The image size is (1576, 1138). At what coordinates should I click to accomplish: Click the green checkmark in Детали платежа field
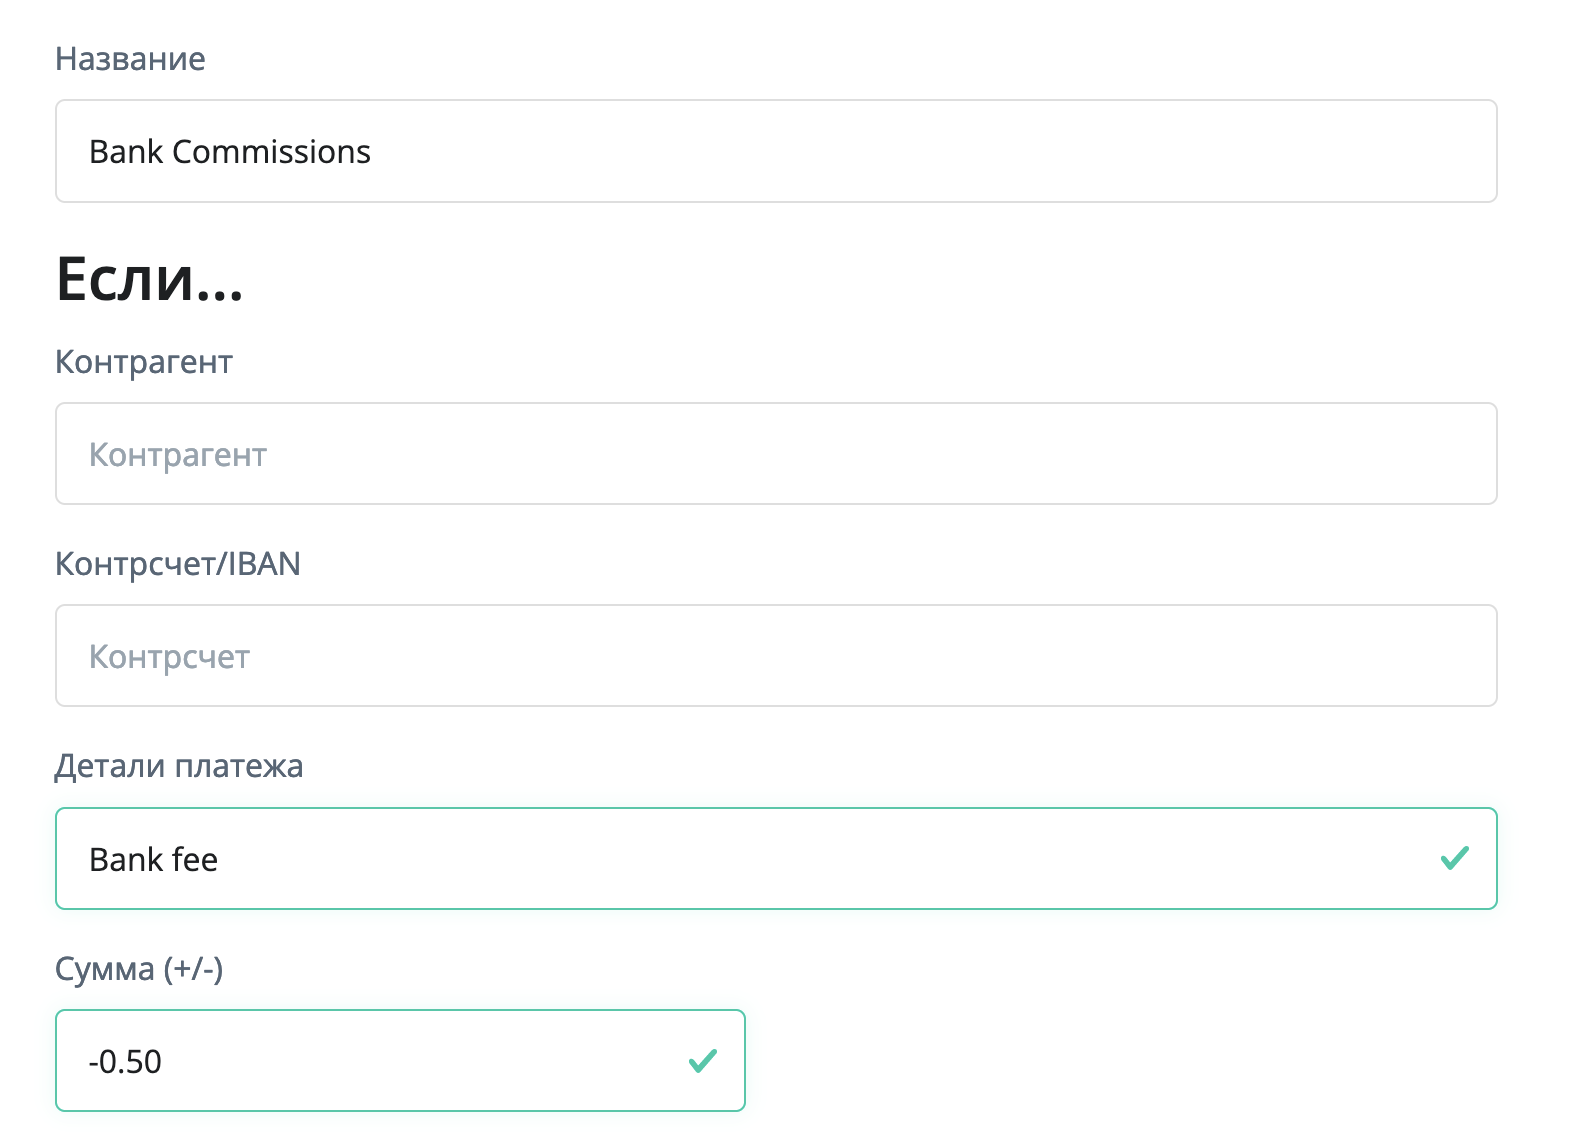click(1454, 858)
